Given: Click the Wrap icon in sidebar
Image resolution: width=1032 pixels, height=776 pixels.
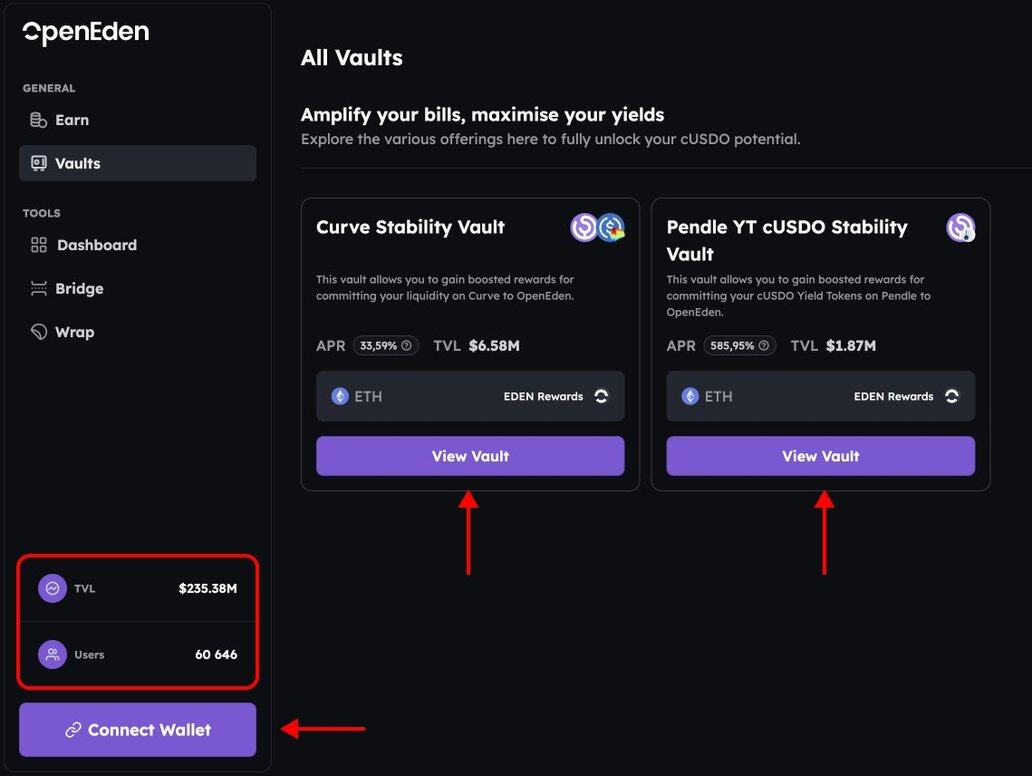Looking at the screenshot, I should click(x=39, y=332).
